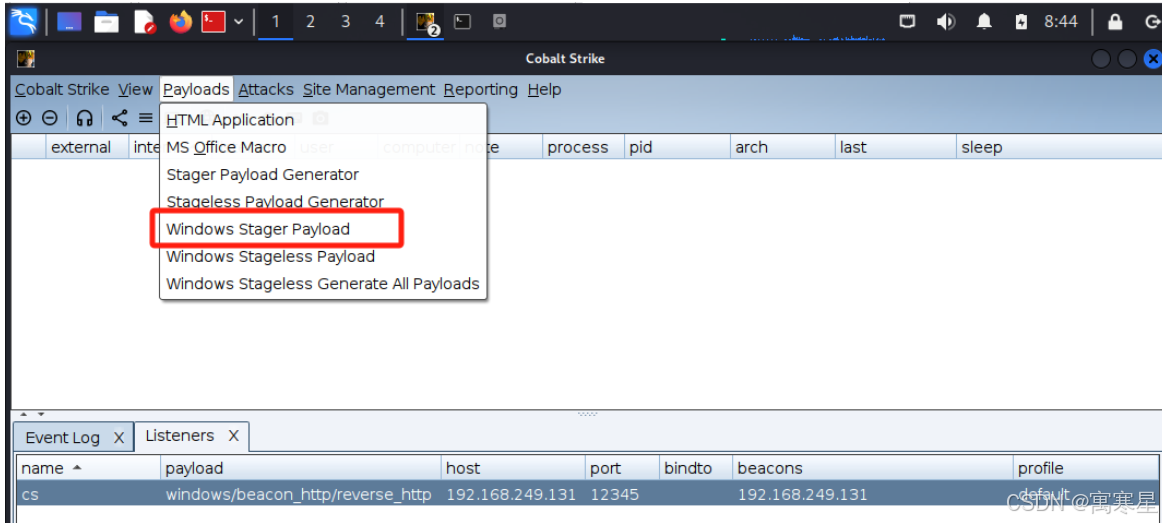Image resolution: width=1162 pixels, height=523 pixels.
Task: Click the volume speaker tray icon
Action: pos(945,22)
